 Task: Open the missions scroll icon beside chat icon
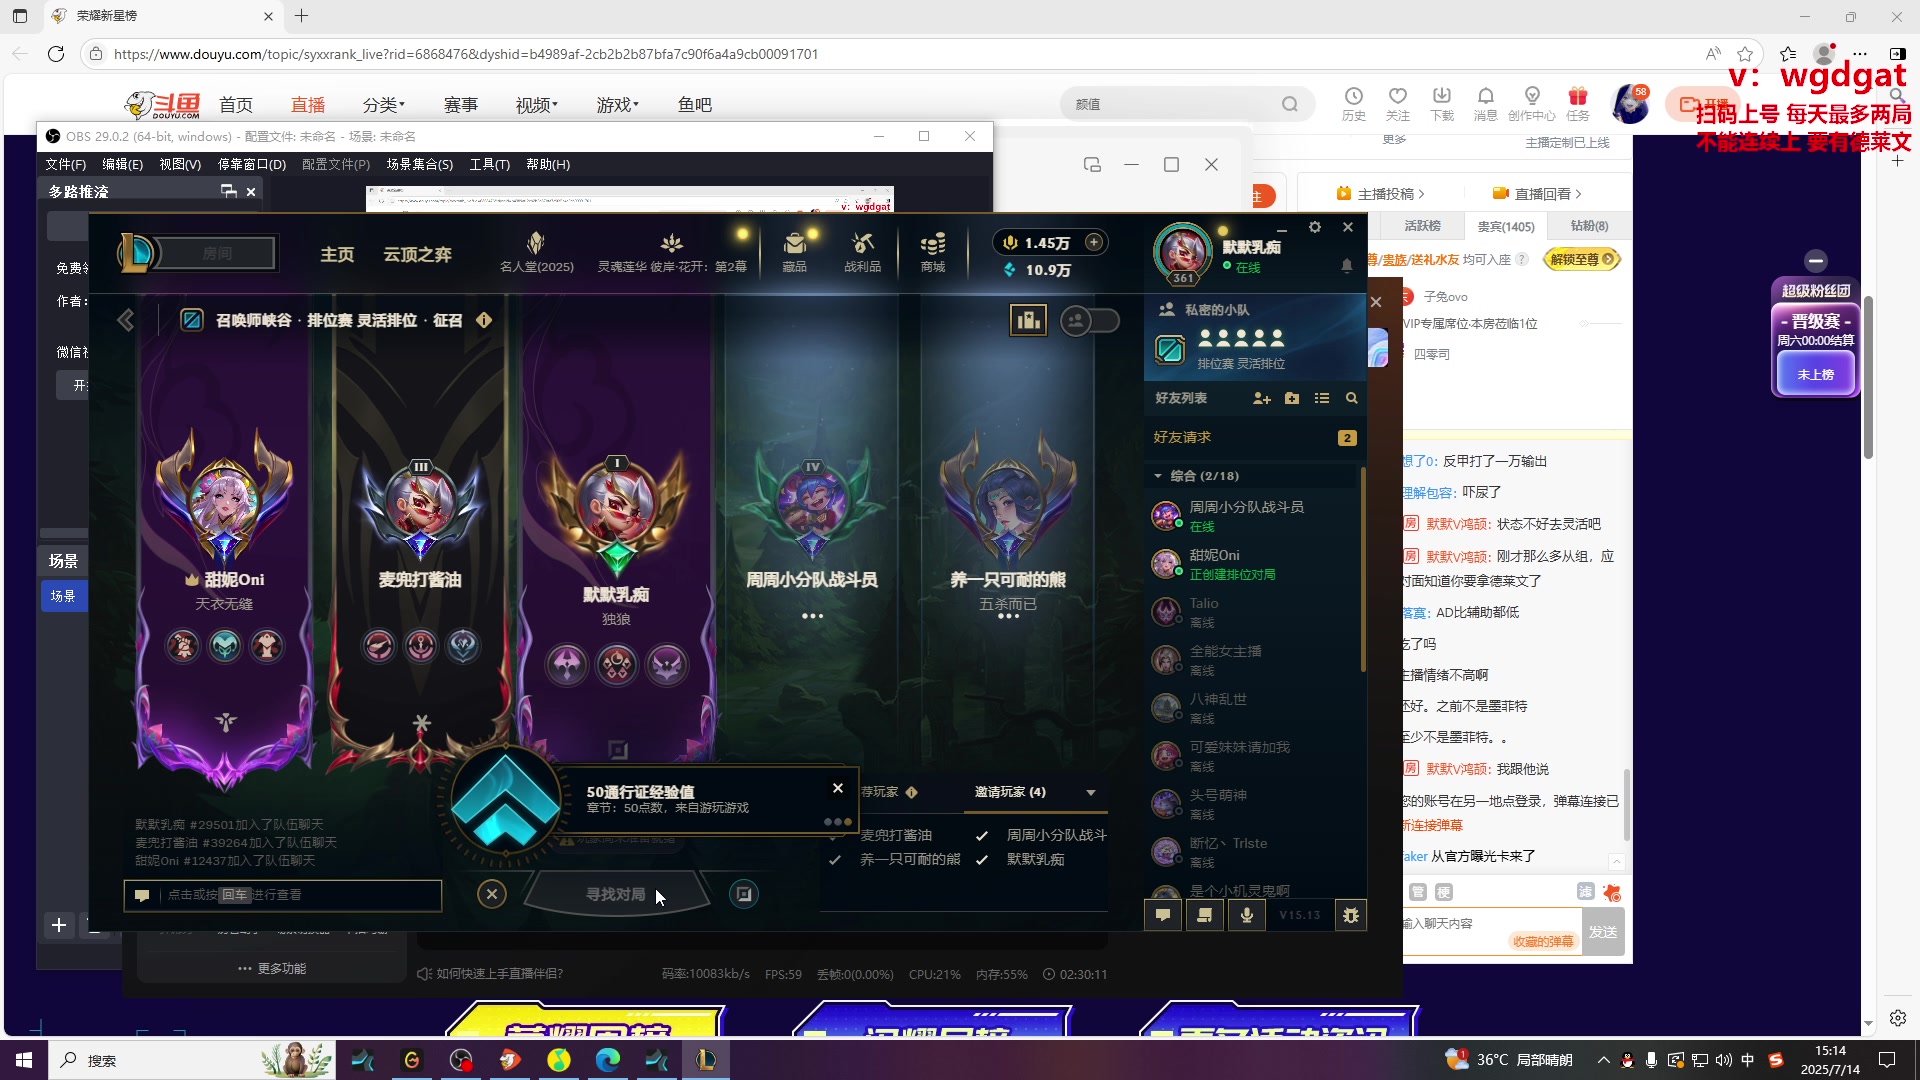coord(1205,915)
